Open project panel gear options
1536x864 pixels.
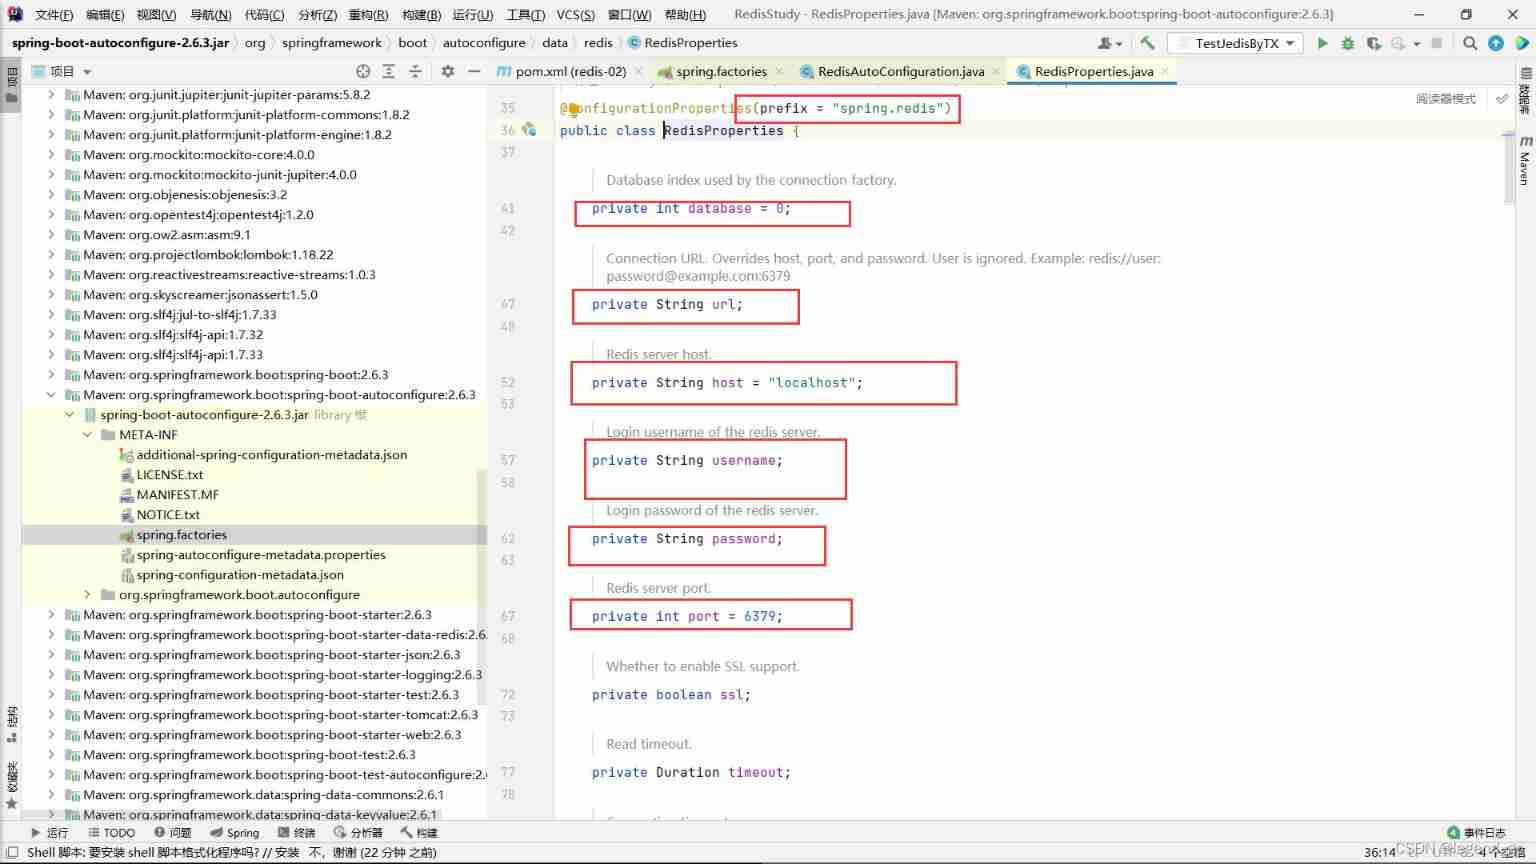tap(447, 71)
